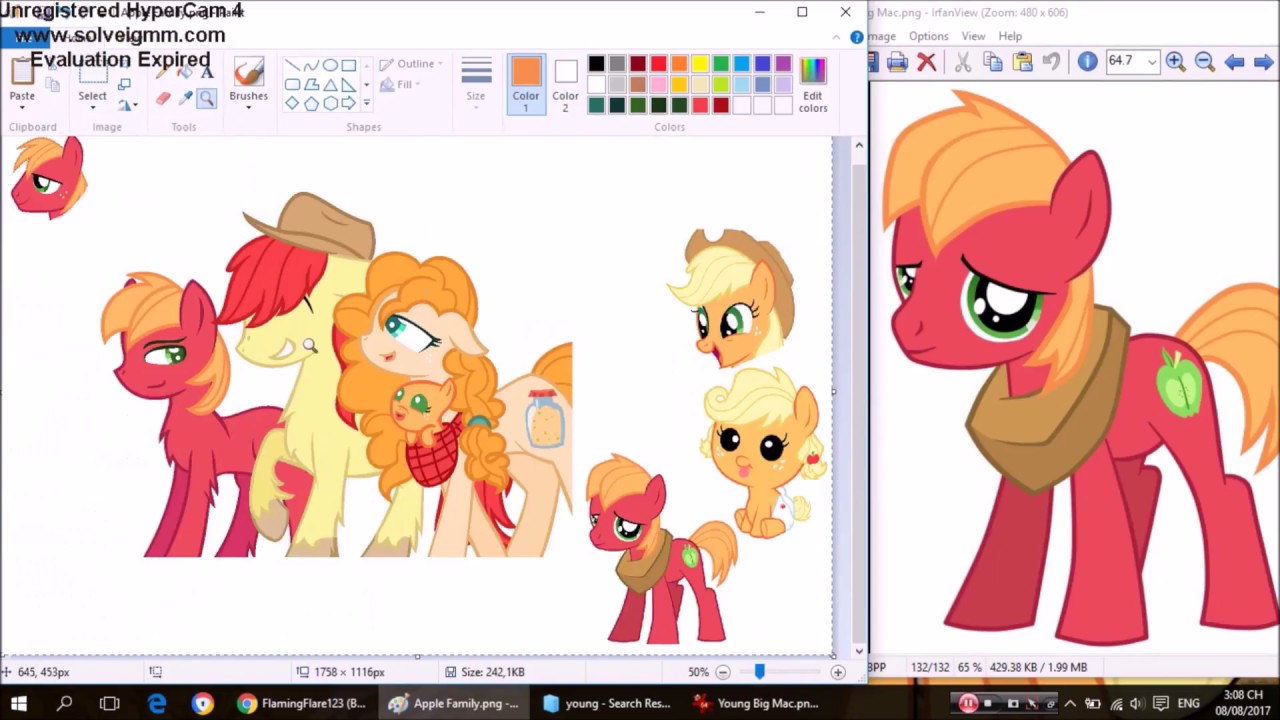The width and height of the screenshot is (1280, 720).
Task: Pick the black color swatch
Action: (596, 64)
